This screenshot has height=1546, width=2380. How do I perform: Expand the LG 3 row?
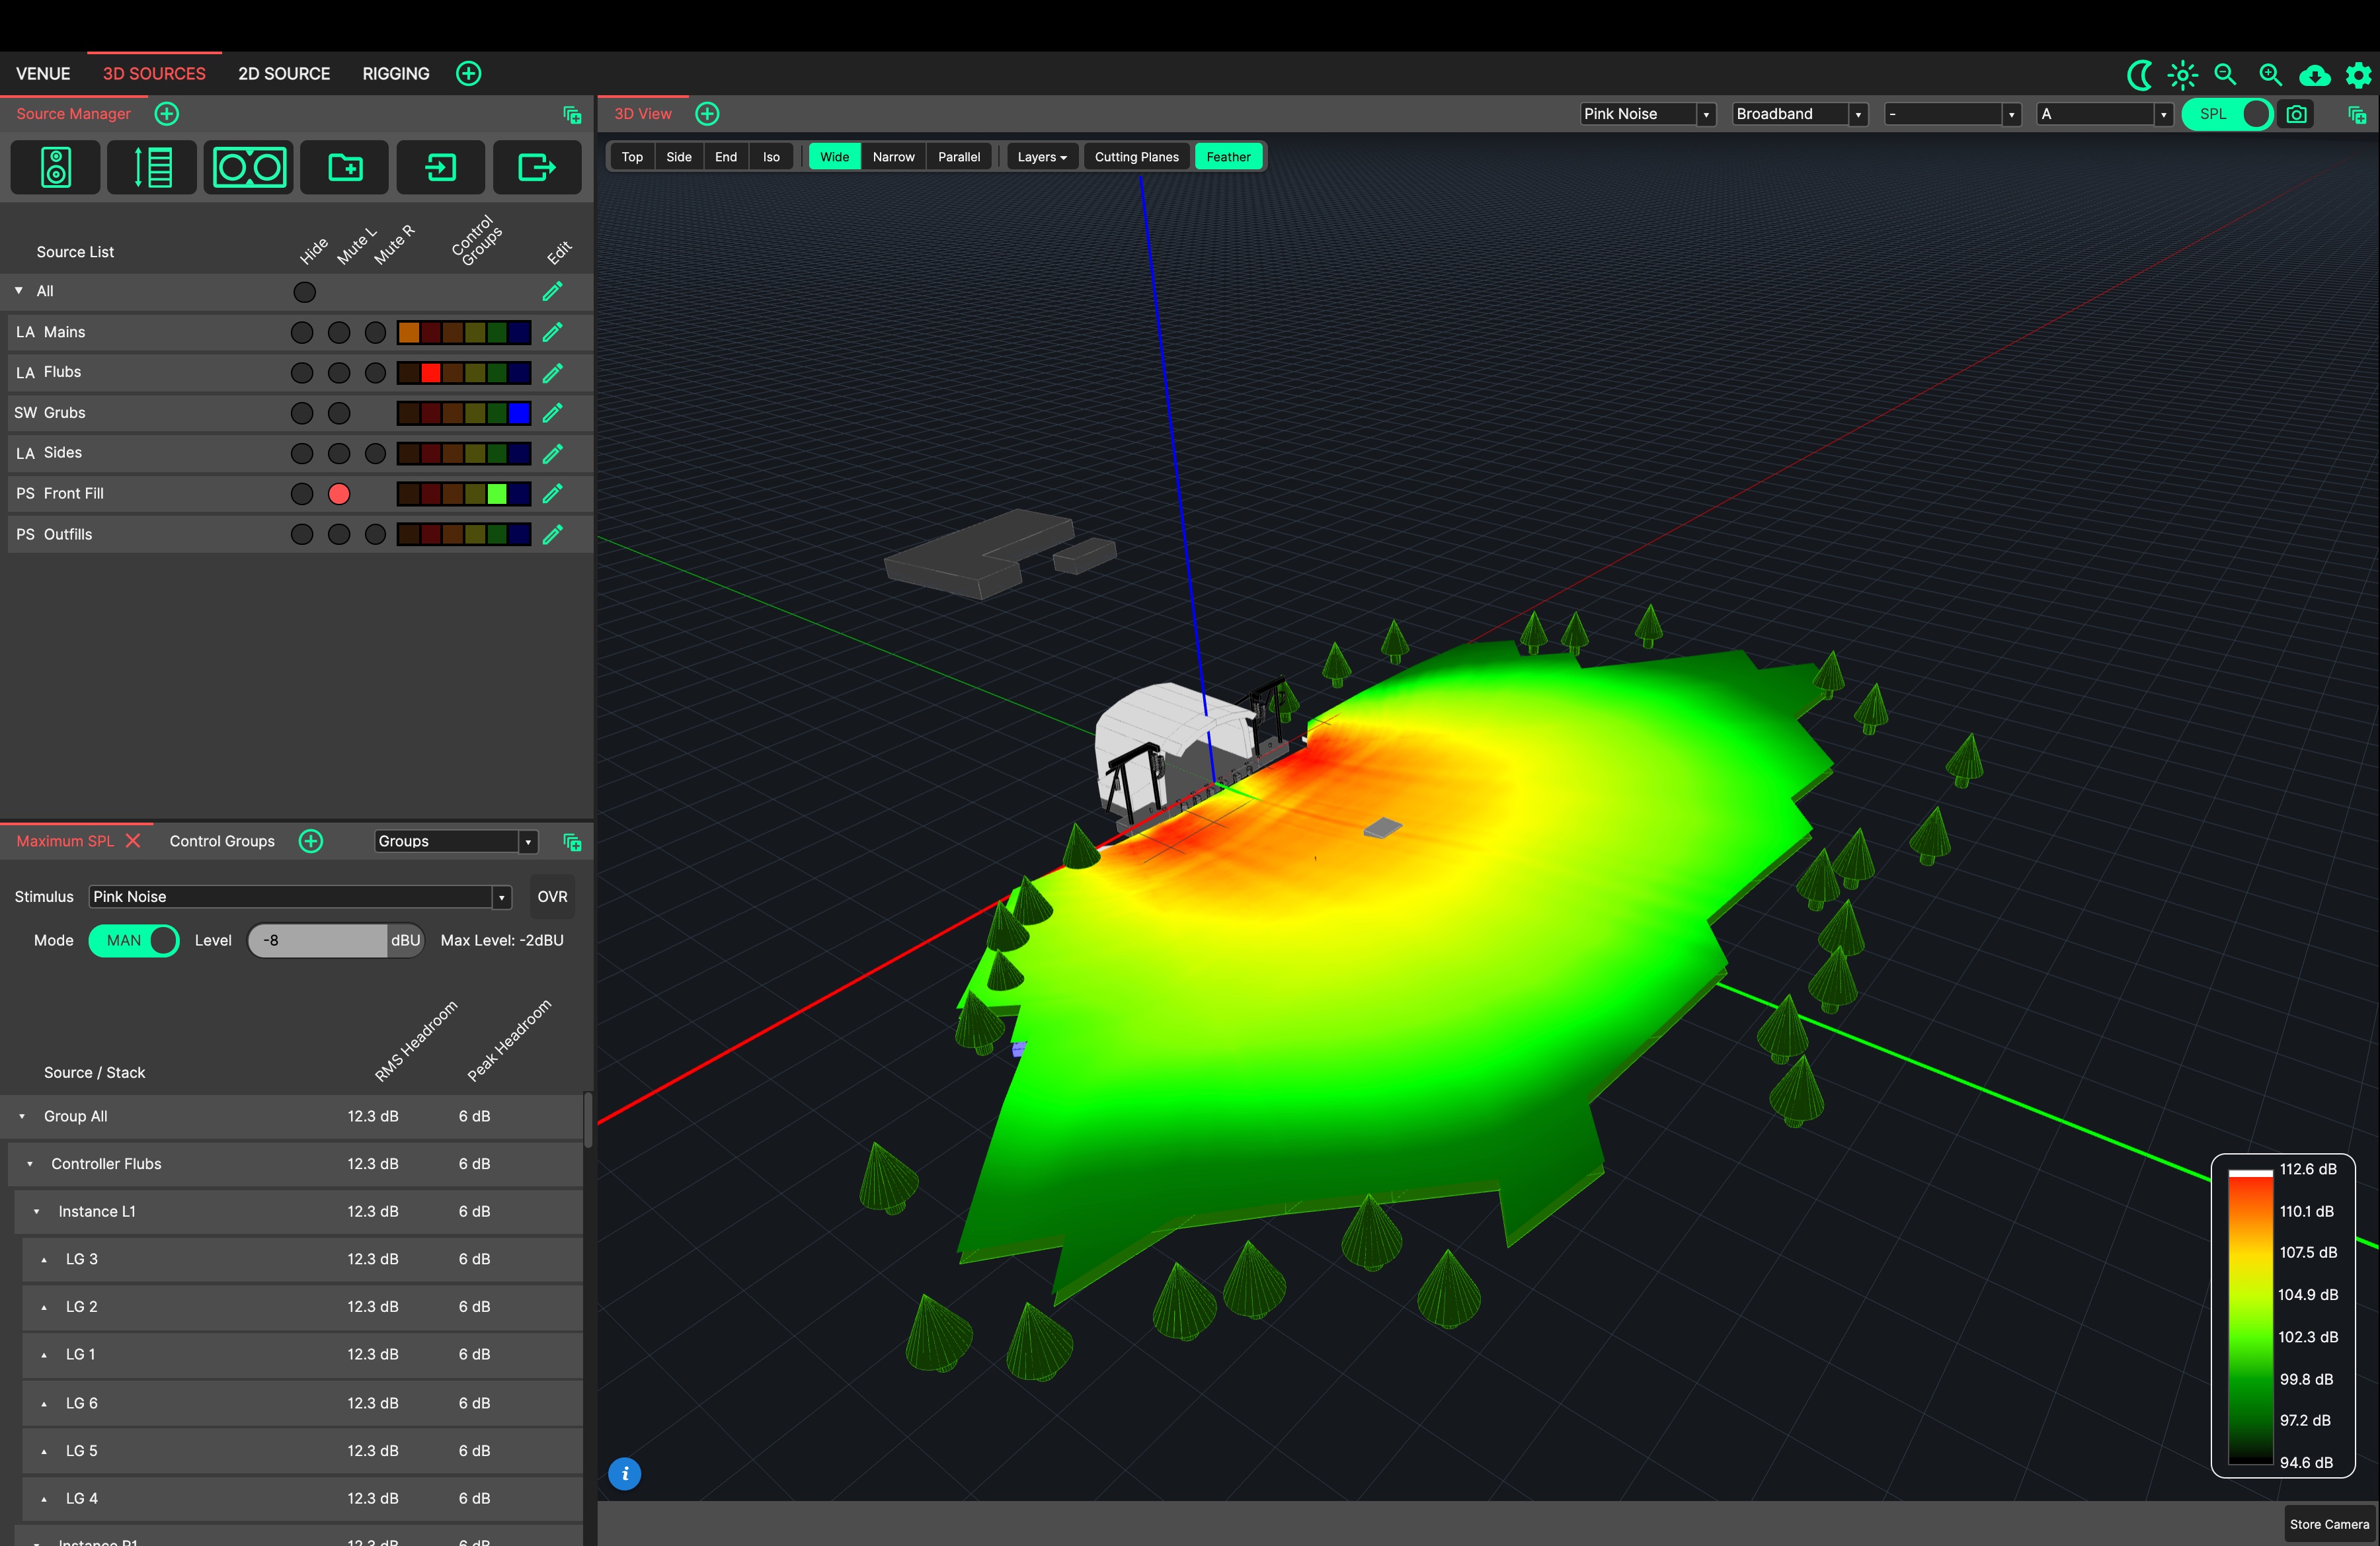(x=44, y=1260)
